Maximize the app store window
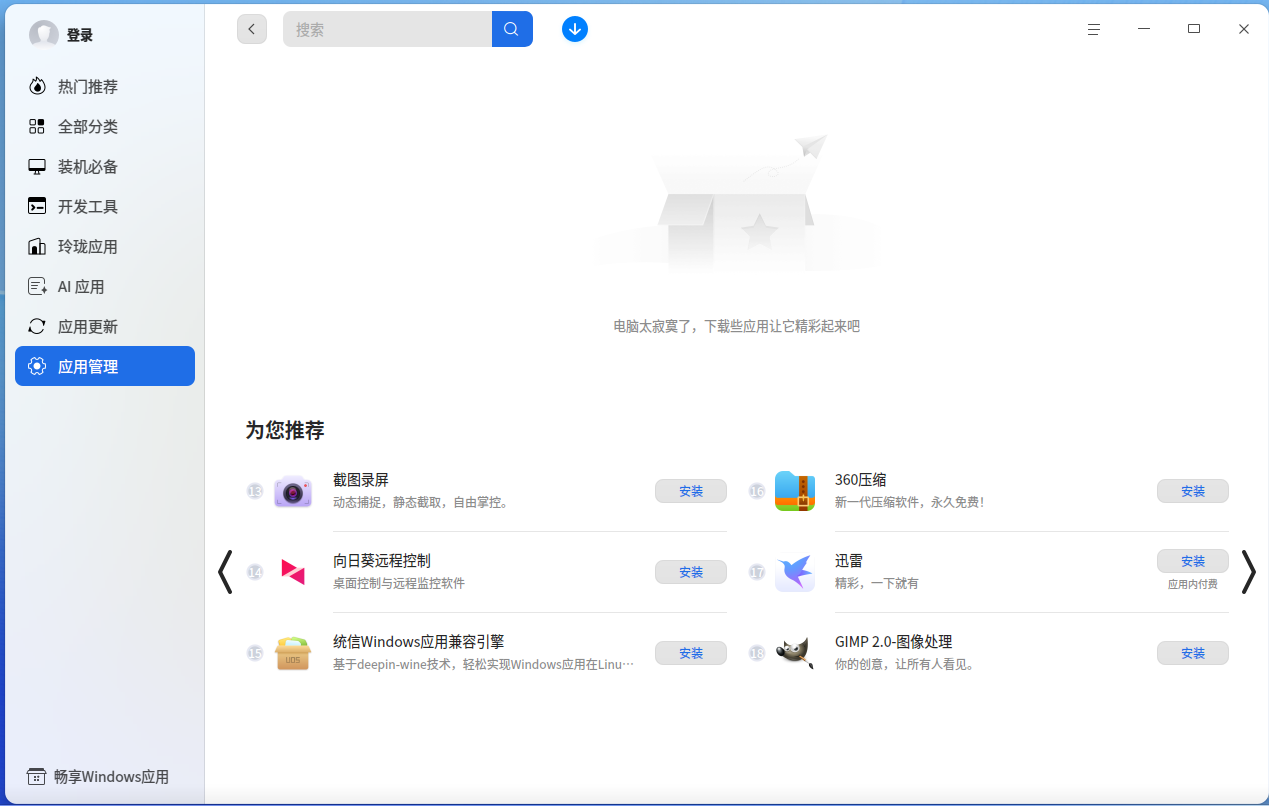Screen dimensions: 1269x806 pyautogui.click(x=1194, y=29)
